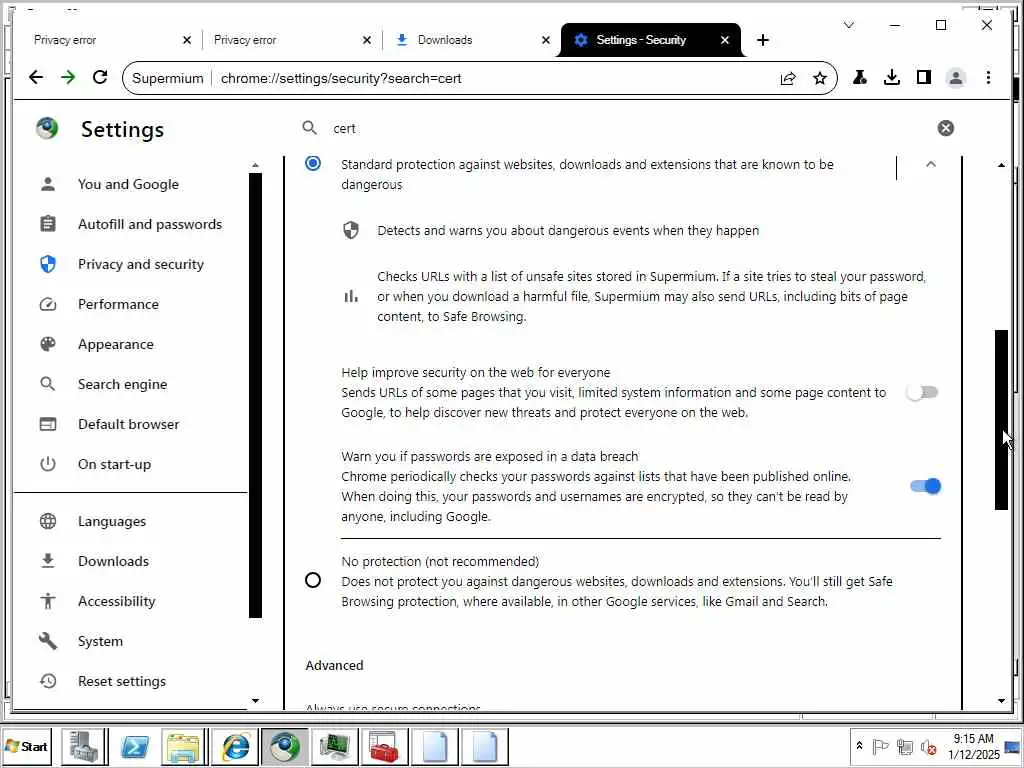Click sidebar scrollbar up arrow
The height and width of the screenshot is (768, 1024).
[255, 165]
